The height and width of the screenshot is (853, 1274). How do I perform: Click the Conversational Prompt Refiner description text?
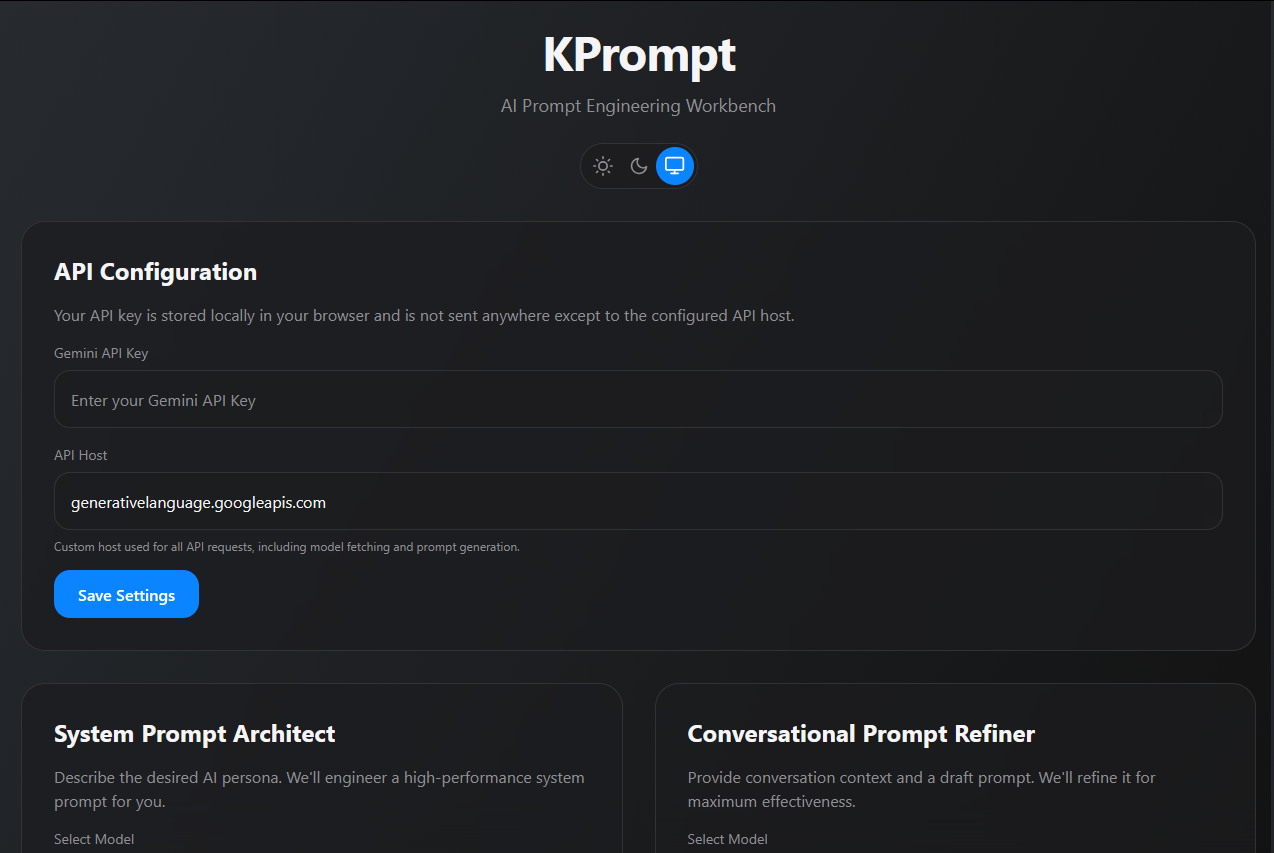point(922,789)
